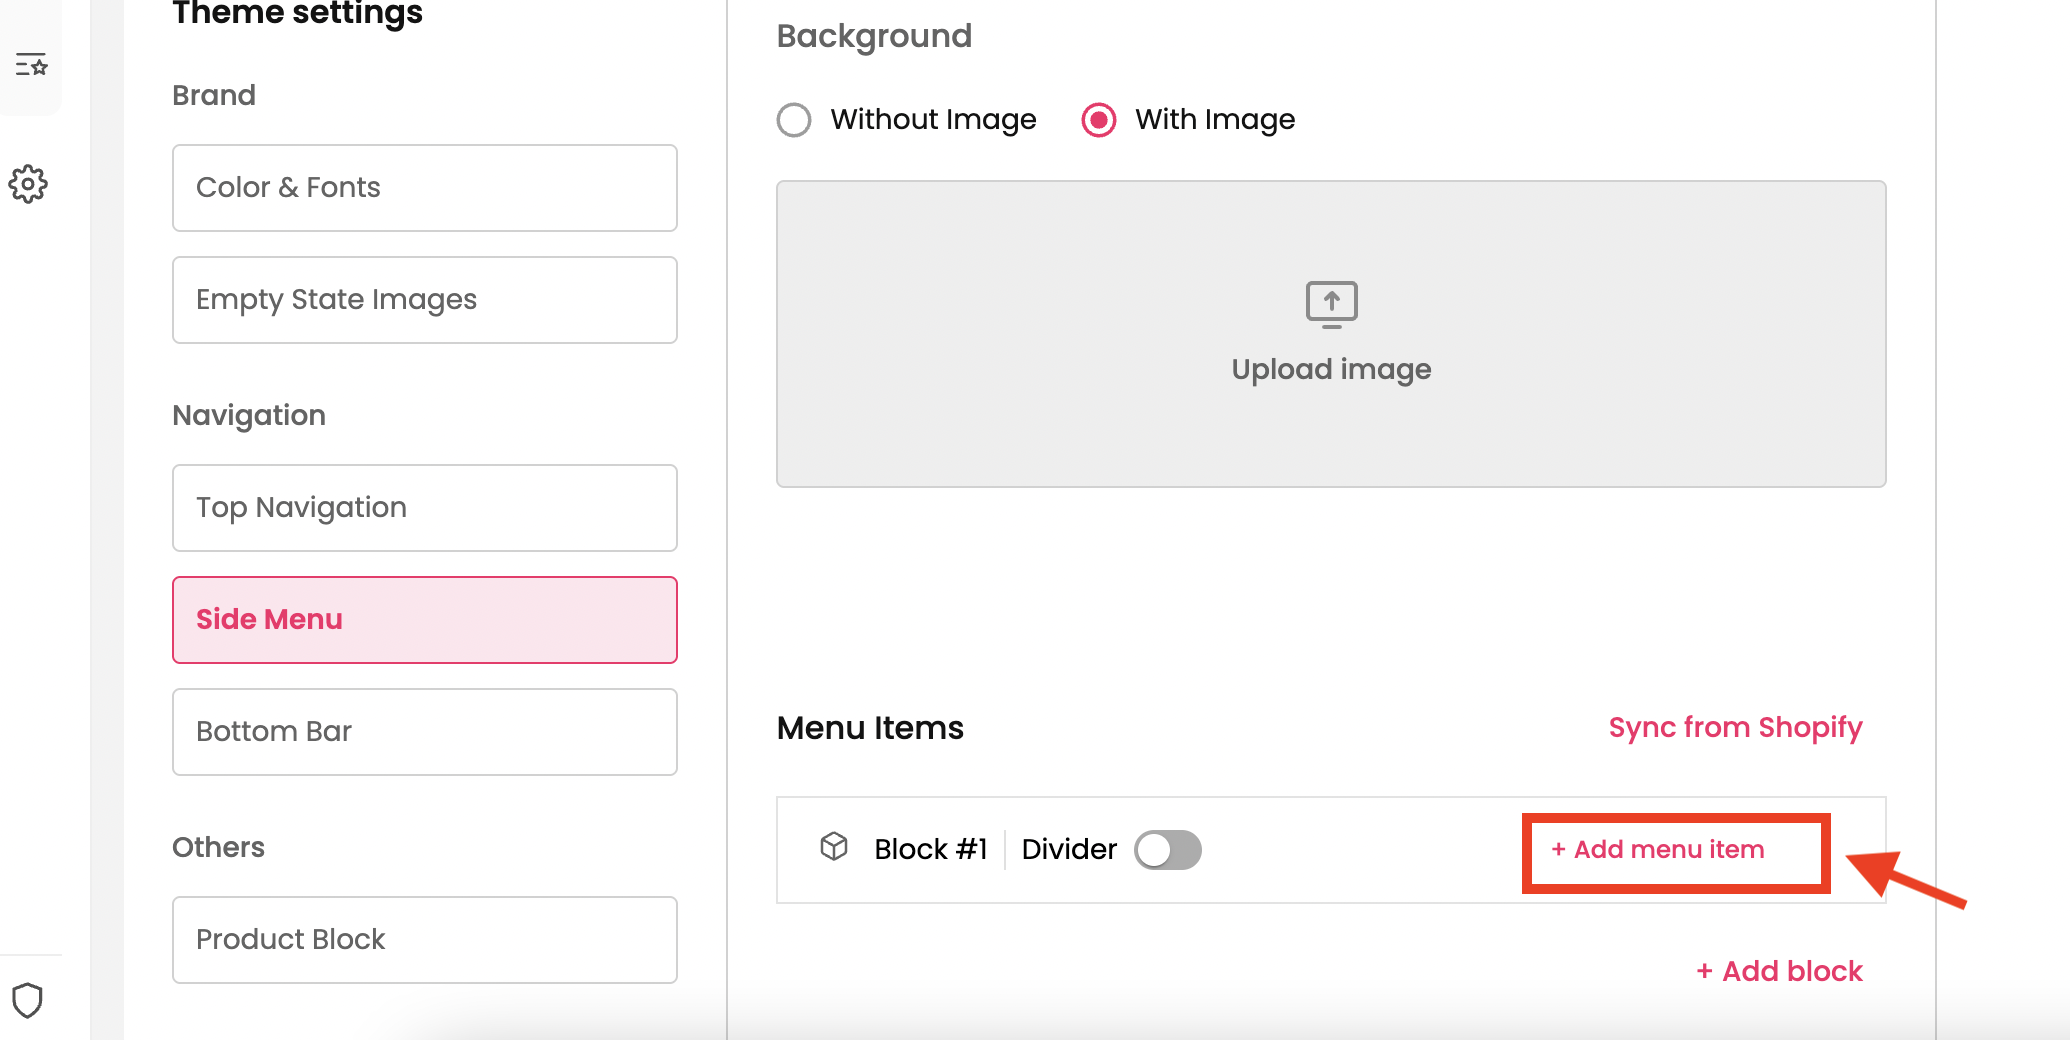The width and height of the screenshot is (2070, 1040).
Task: Open Color & Fonts settings
Action: 424,188
